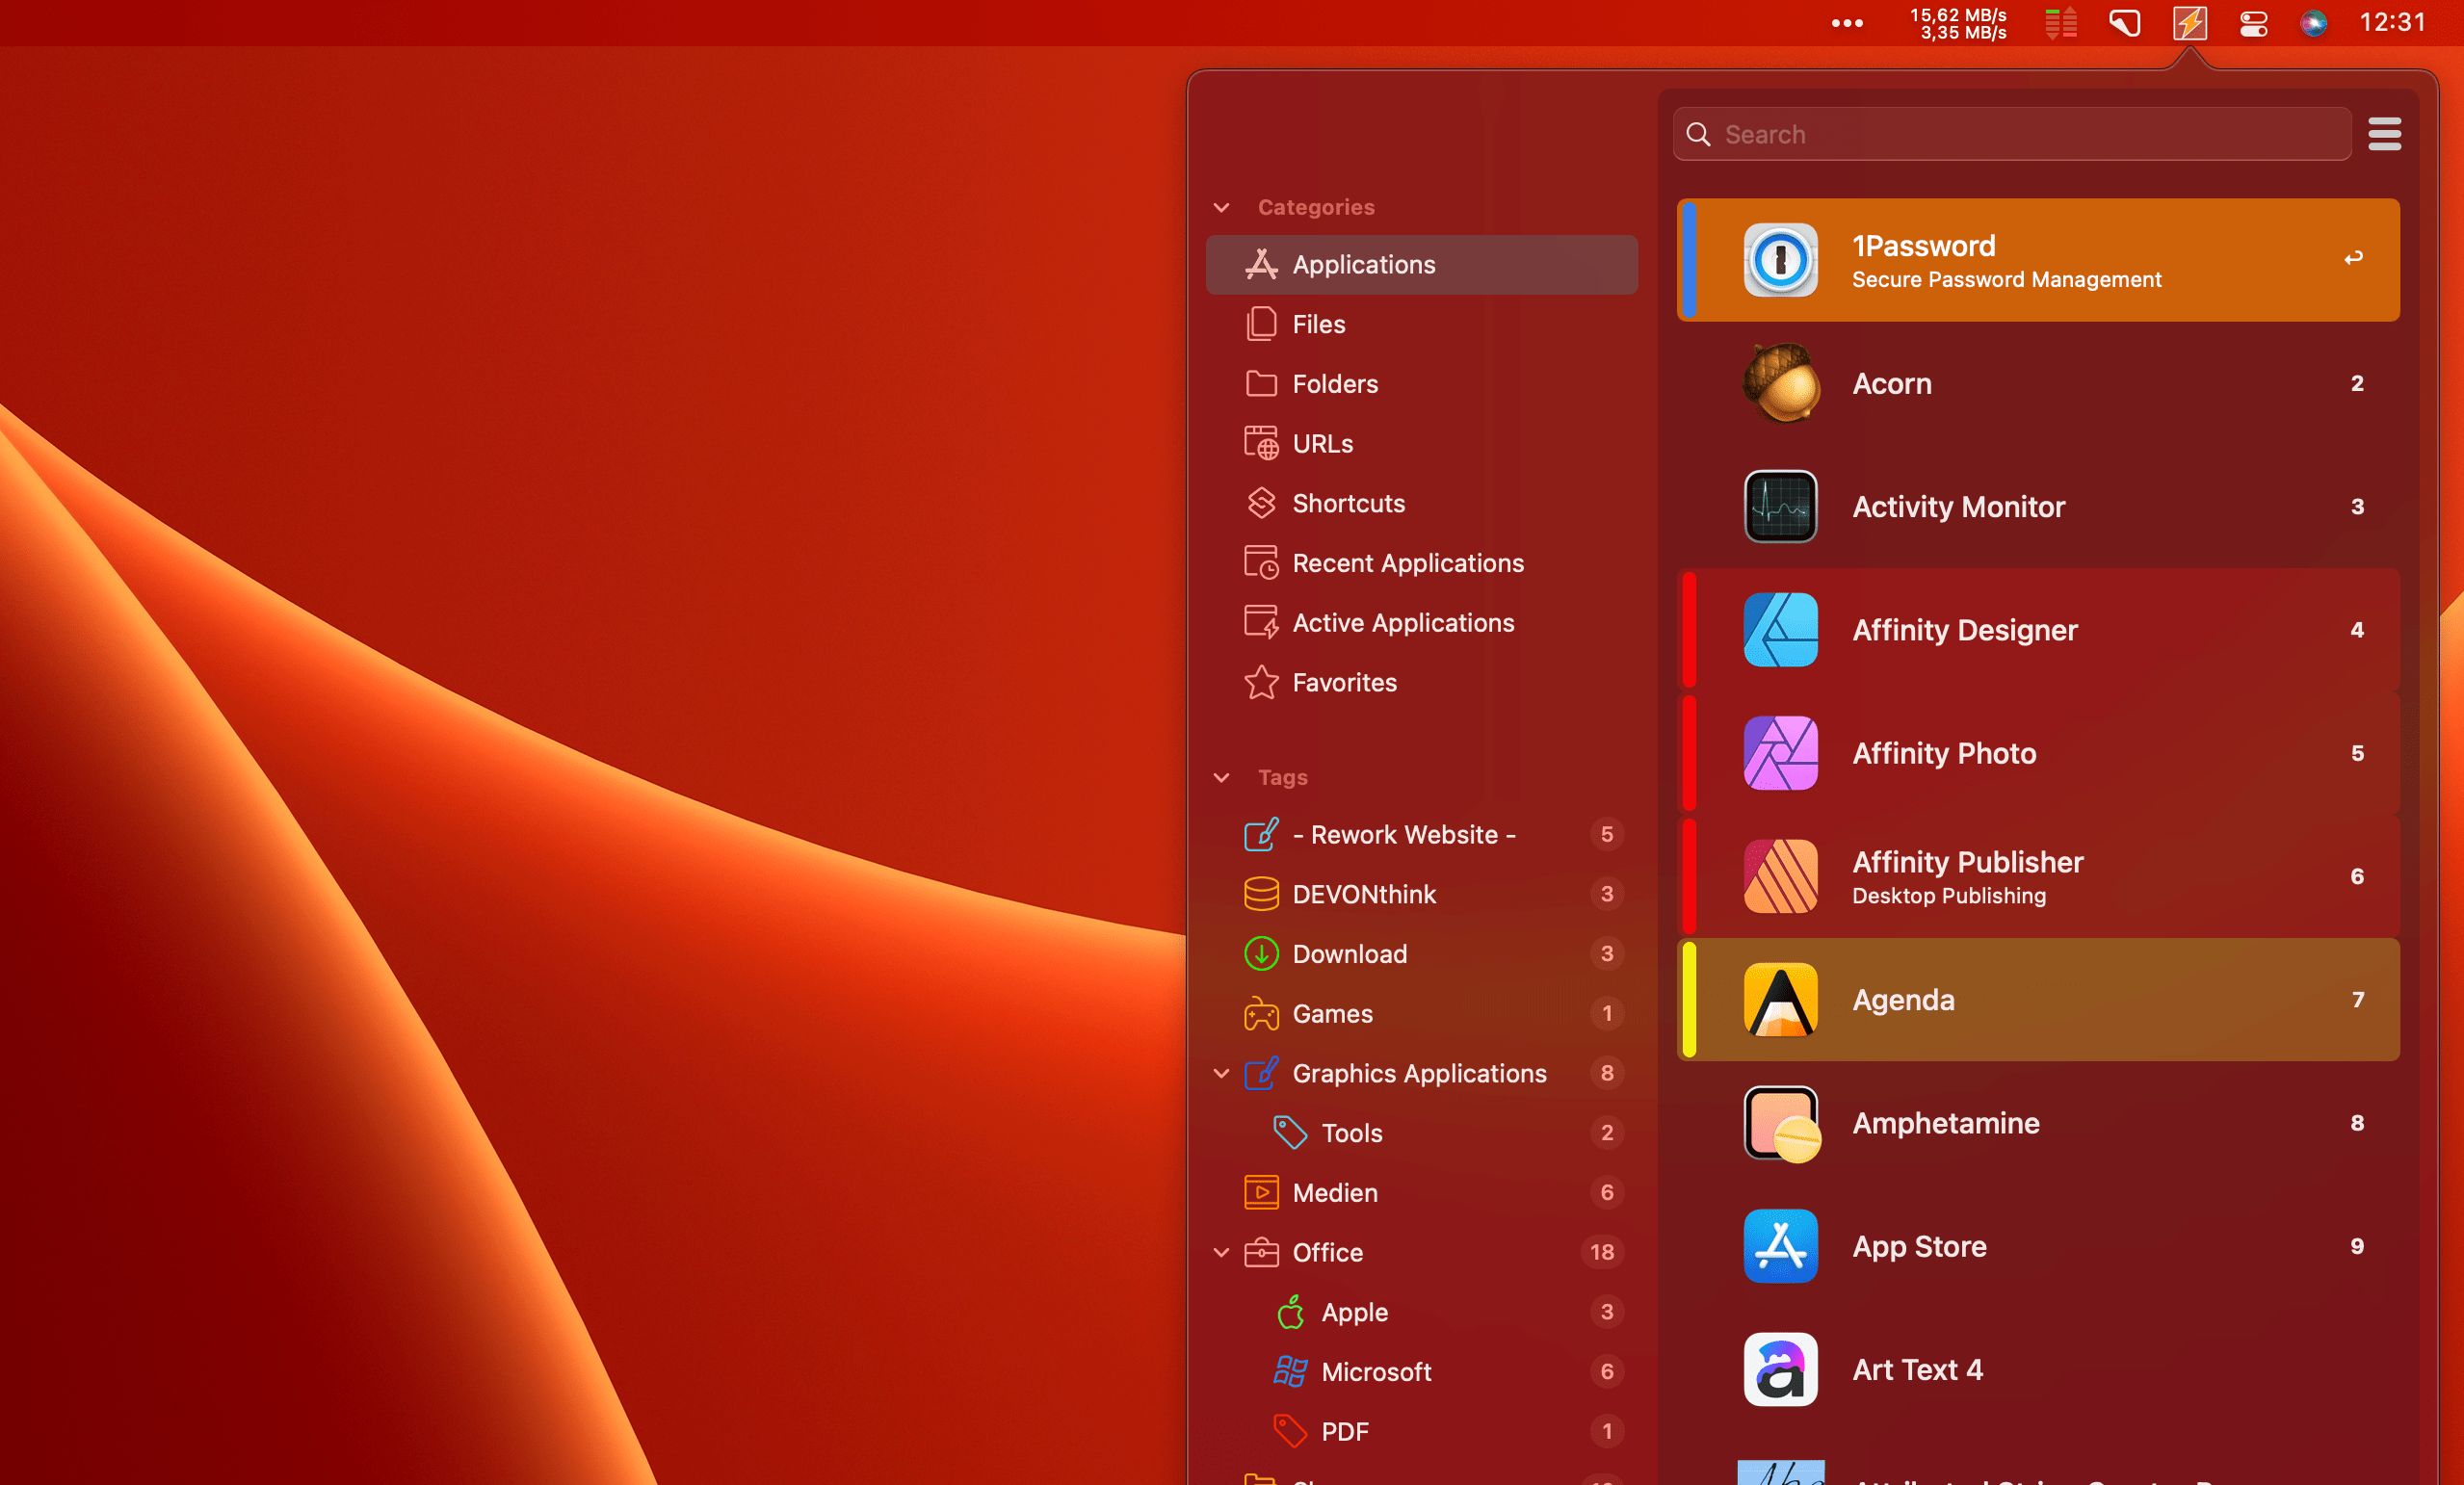Image resolution: width=2464 pixels, height=1485 pixels.
Task: Collapse the Categories section
Action: pos(1221,207)
